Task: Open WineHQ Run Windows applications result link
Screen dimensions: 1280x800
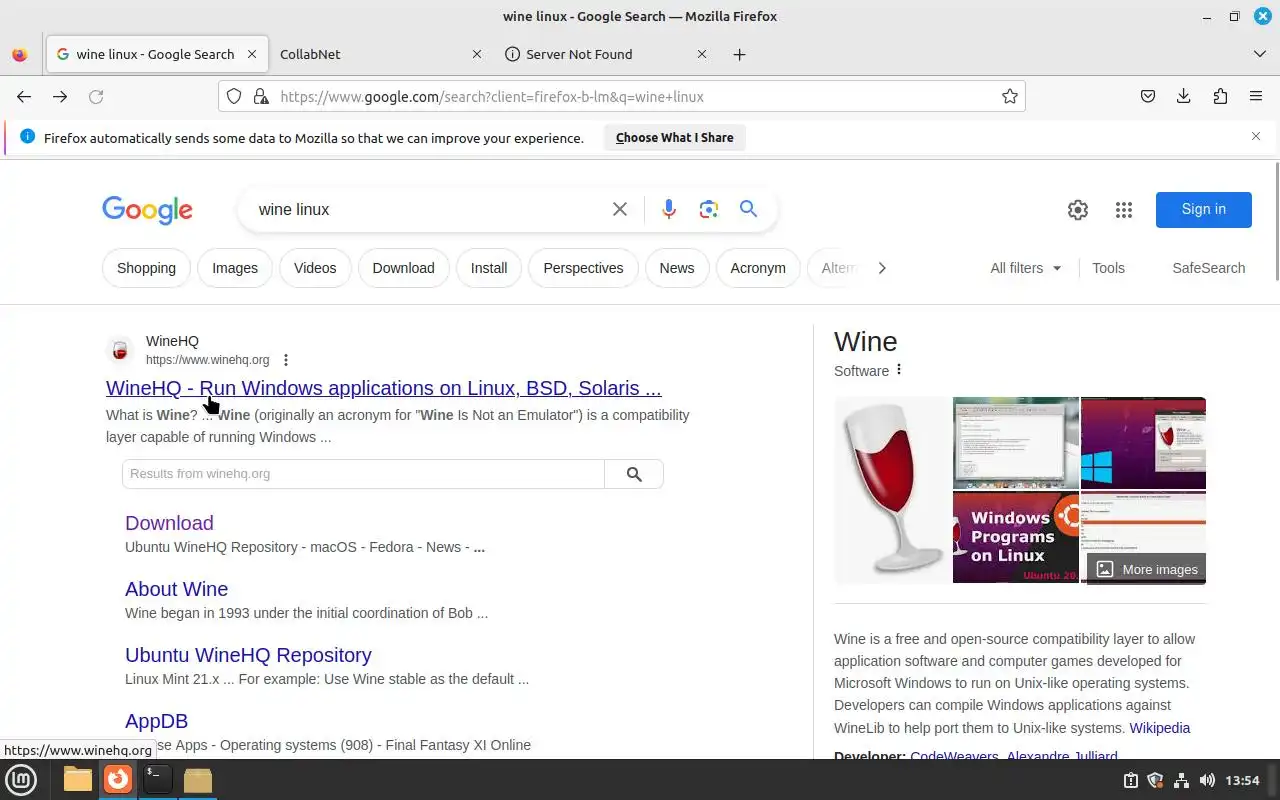Action: pyautogui.click(x=384, y=388)
